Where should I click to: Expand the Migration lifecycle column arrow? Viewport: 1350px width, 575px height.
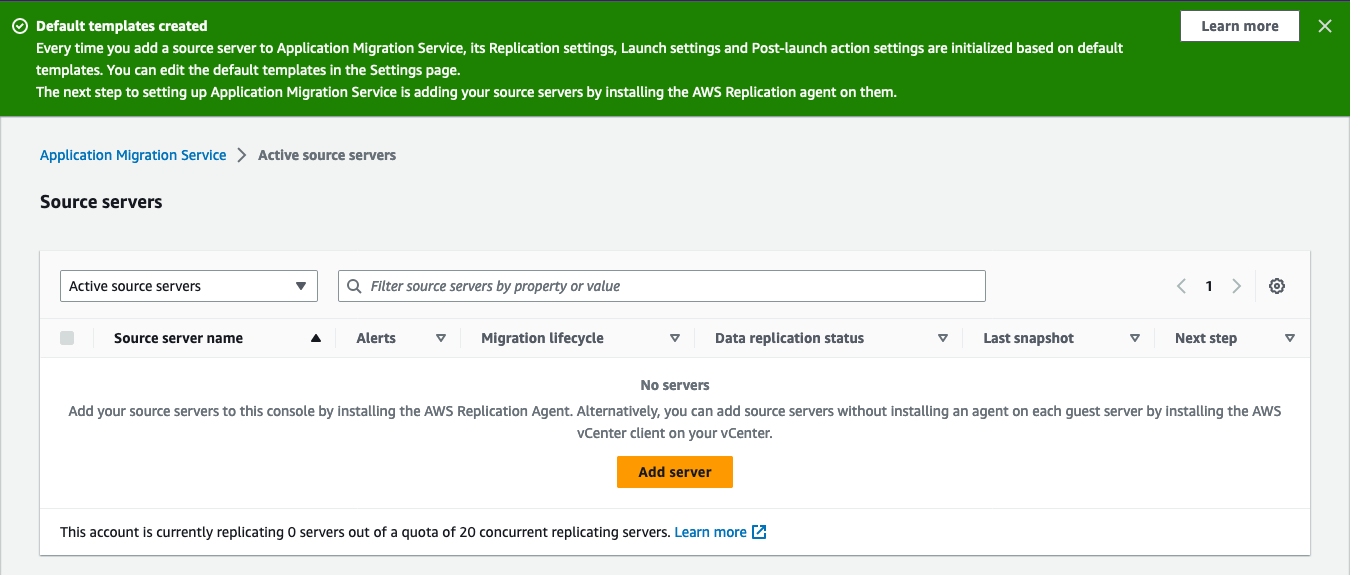pyautogui.click(x=675, y=338)
